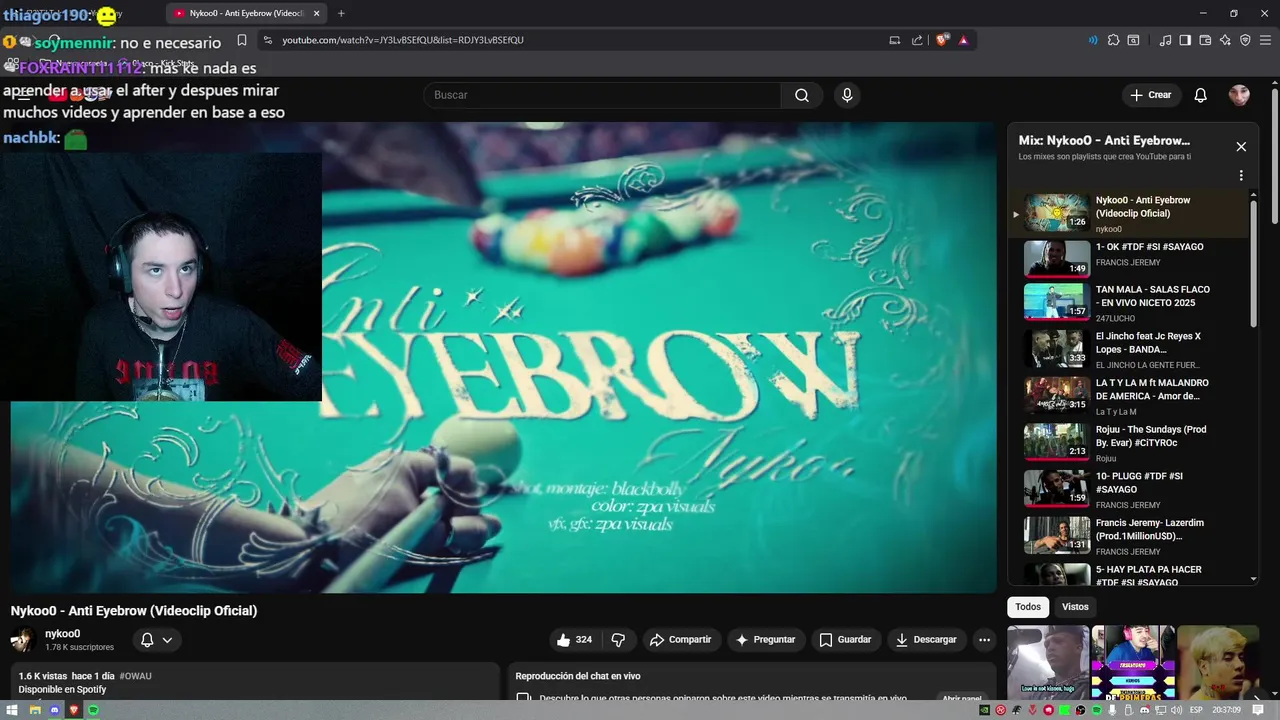Click the Descargar download button
The image size is (1280, 720).
926,640
